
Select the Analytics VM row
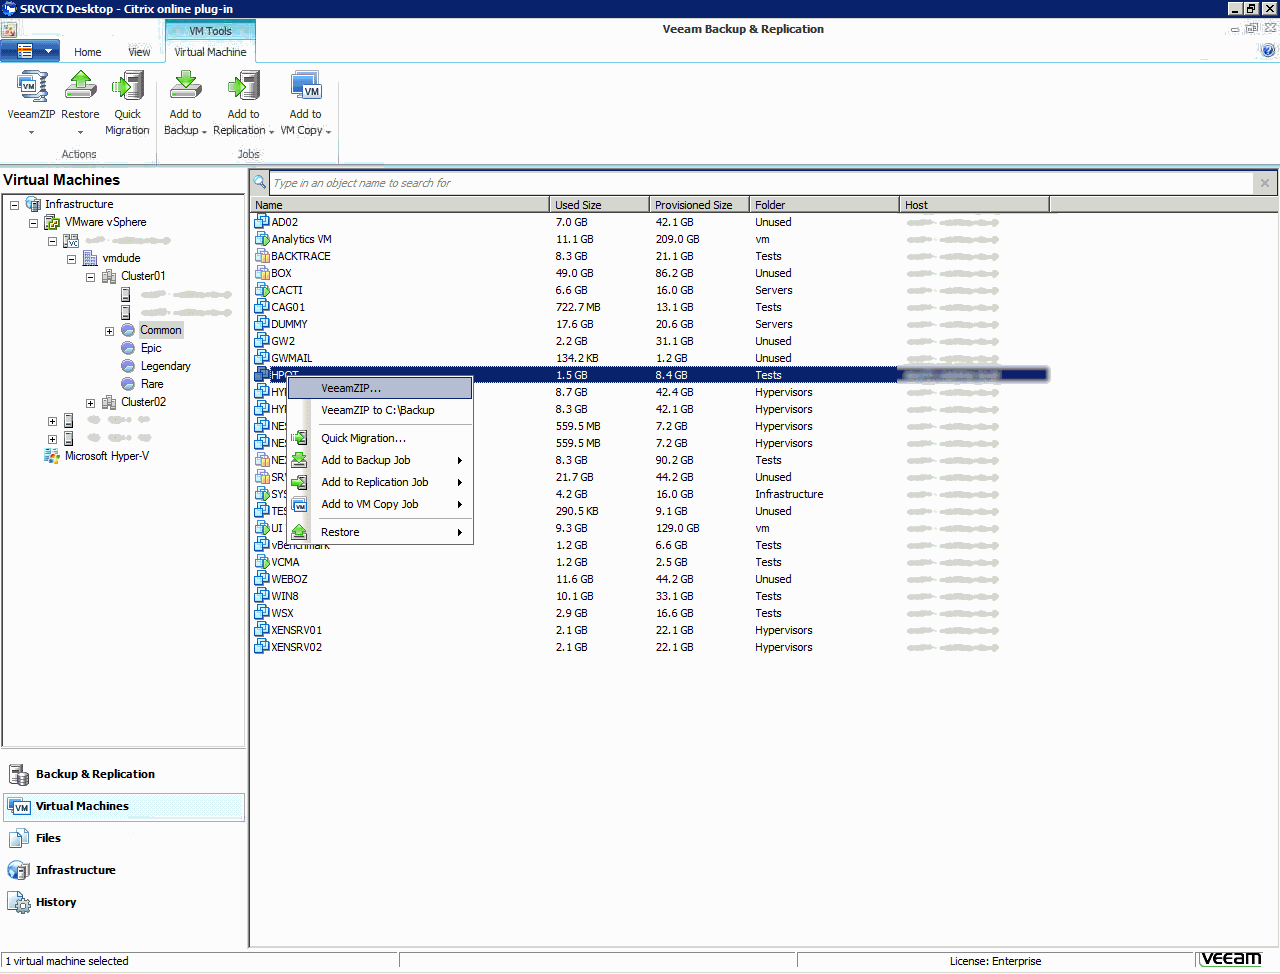[x=650, y=239]
